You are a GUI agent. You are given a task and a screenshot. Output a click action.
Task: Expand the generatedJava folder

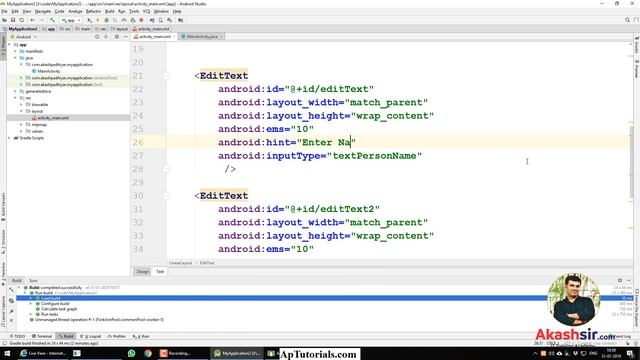(x=16, y=91)
